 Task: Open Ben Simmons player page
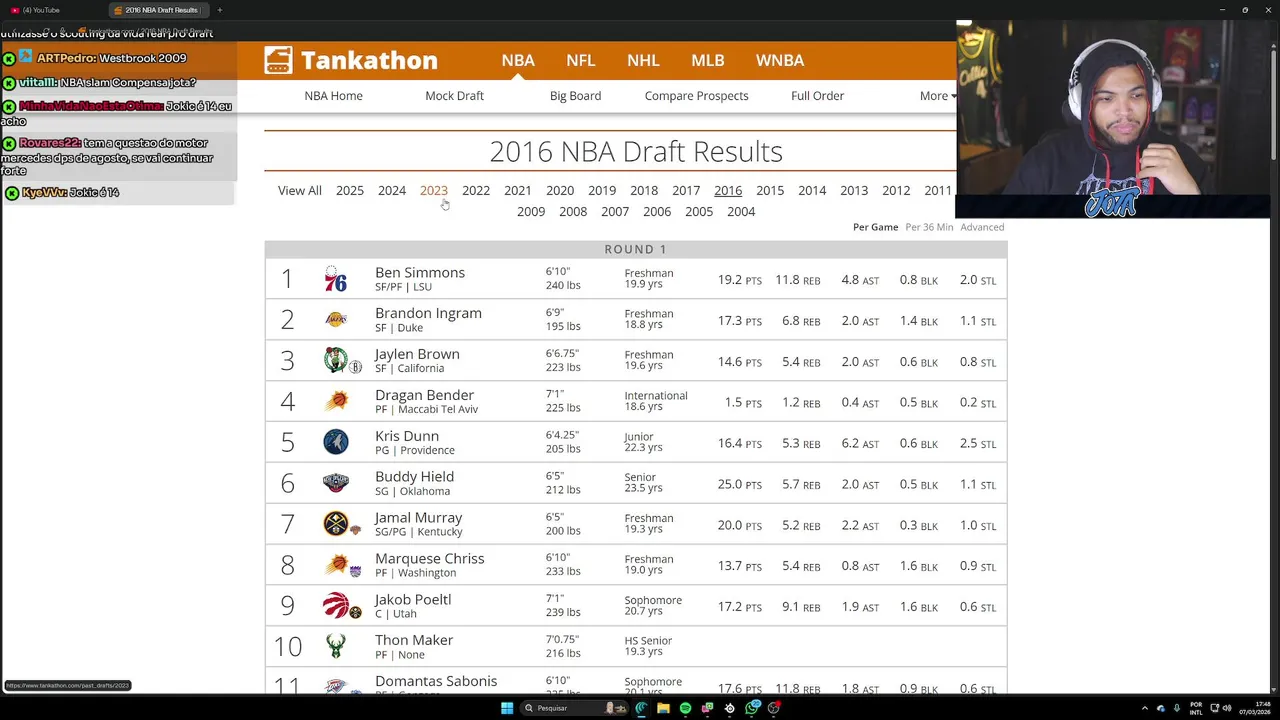420,273
